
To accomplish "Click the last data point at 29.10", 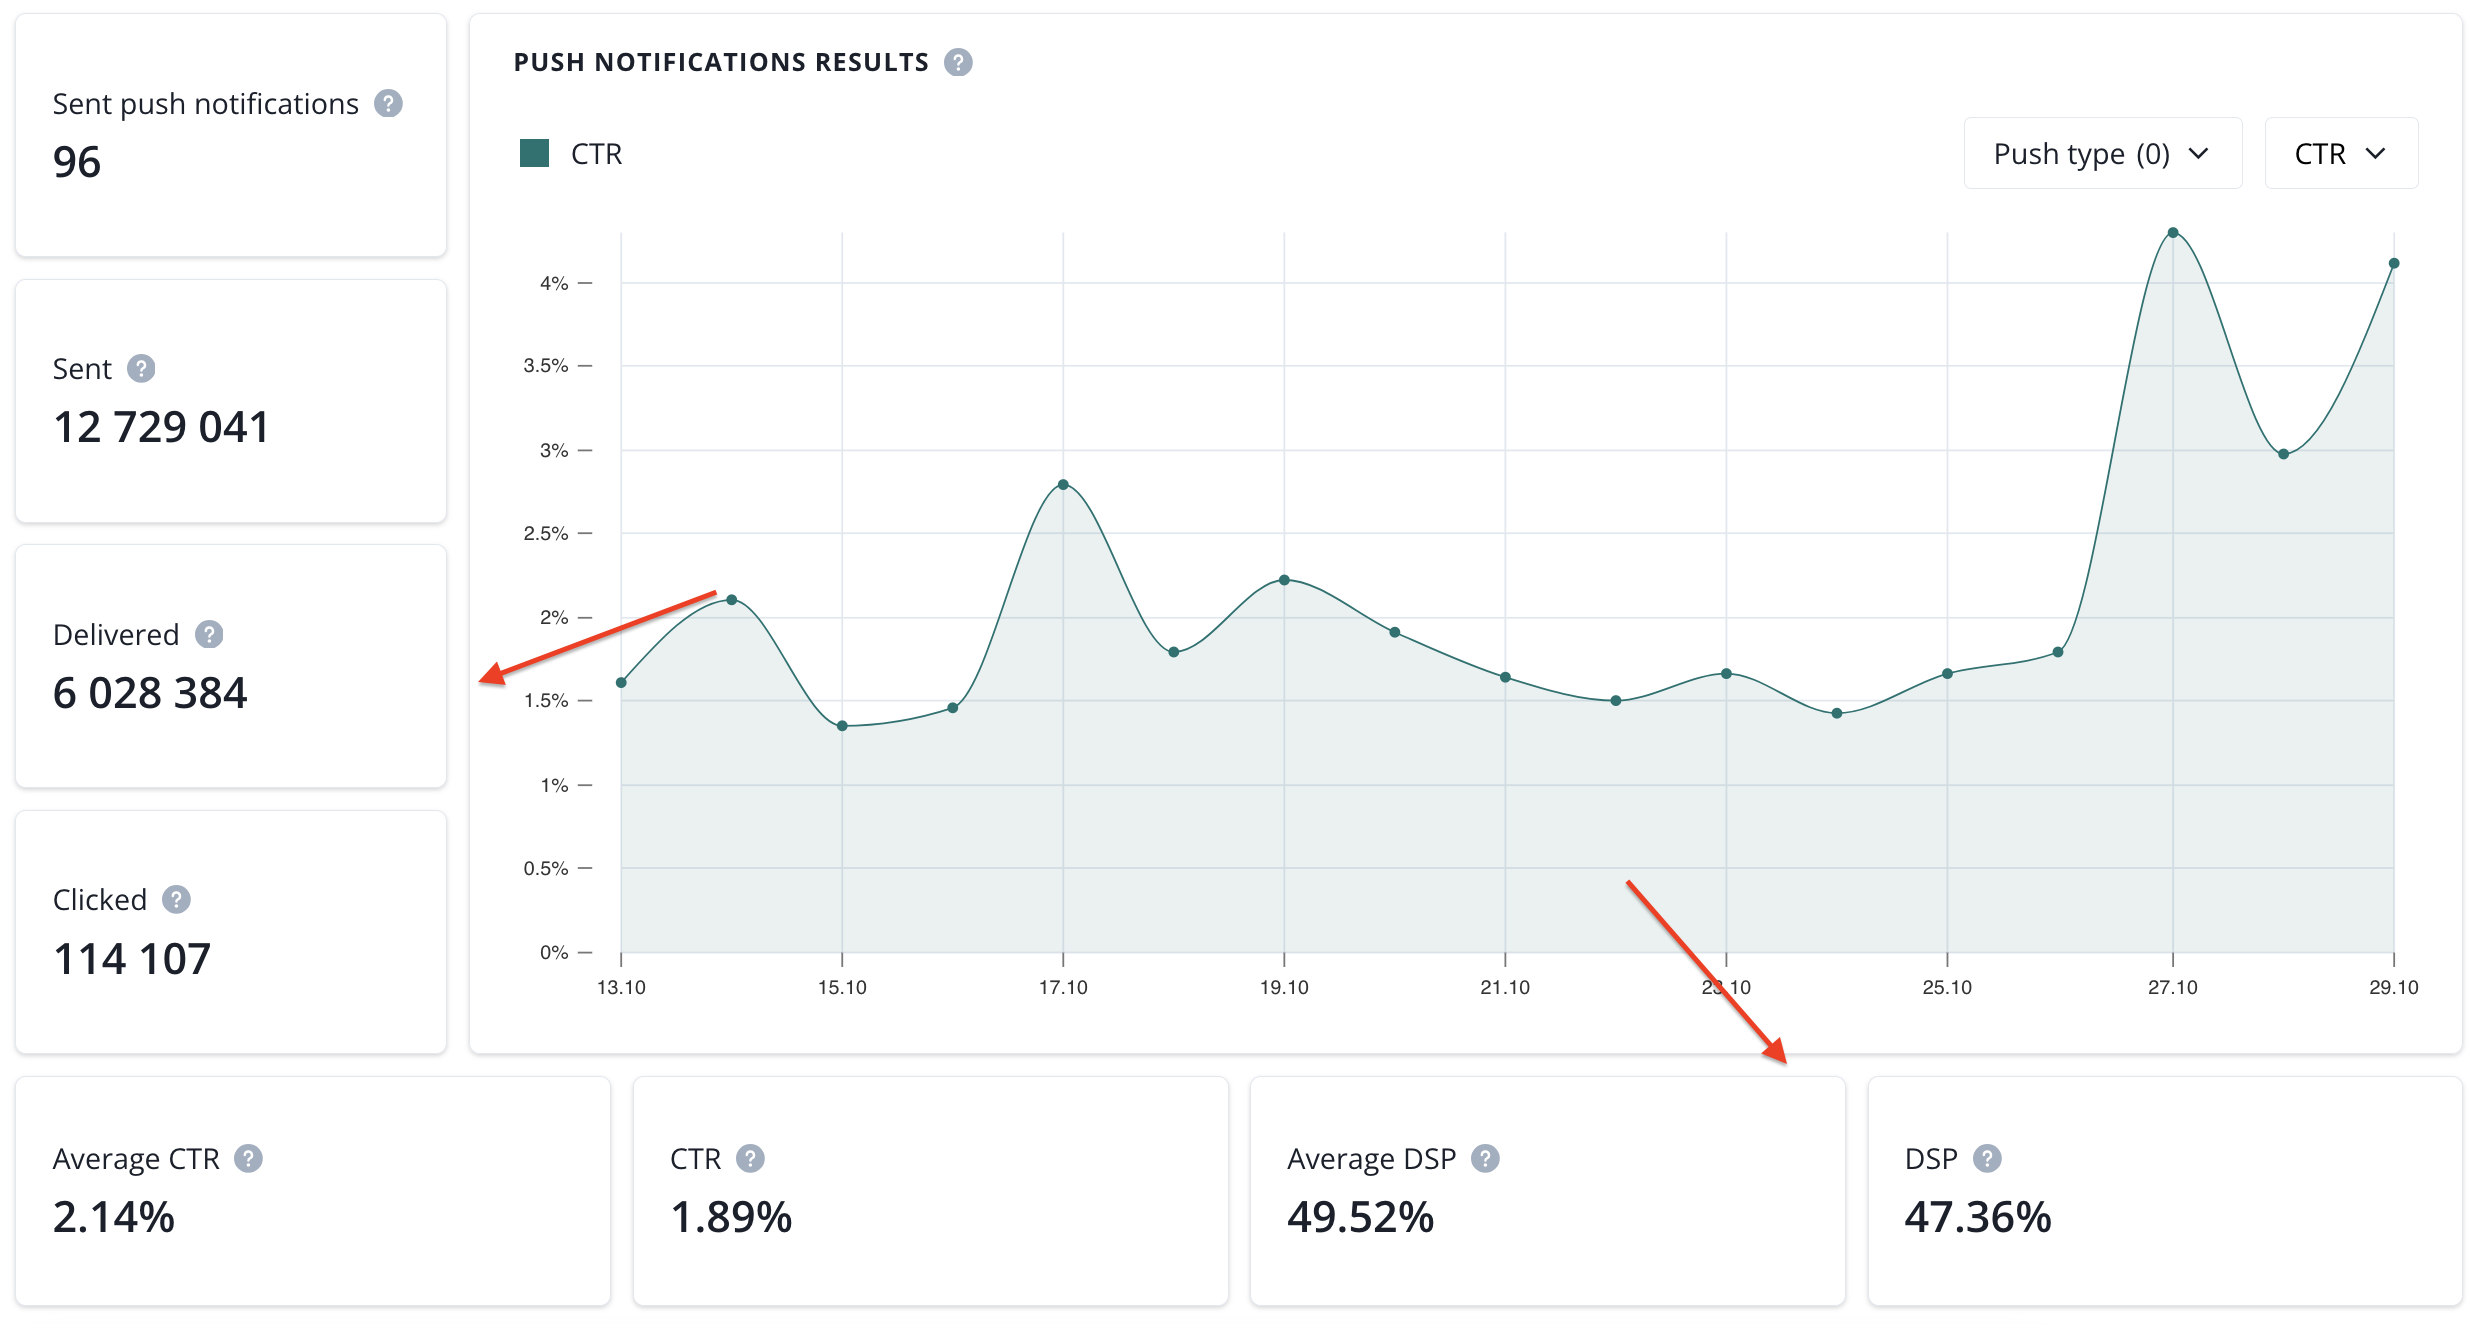I will (x=2393, y=264).
